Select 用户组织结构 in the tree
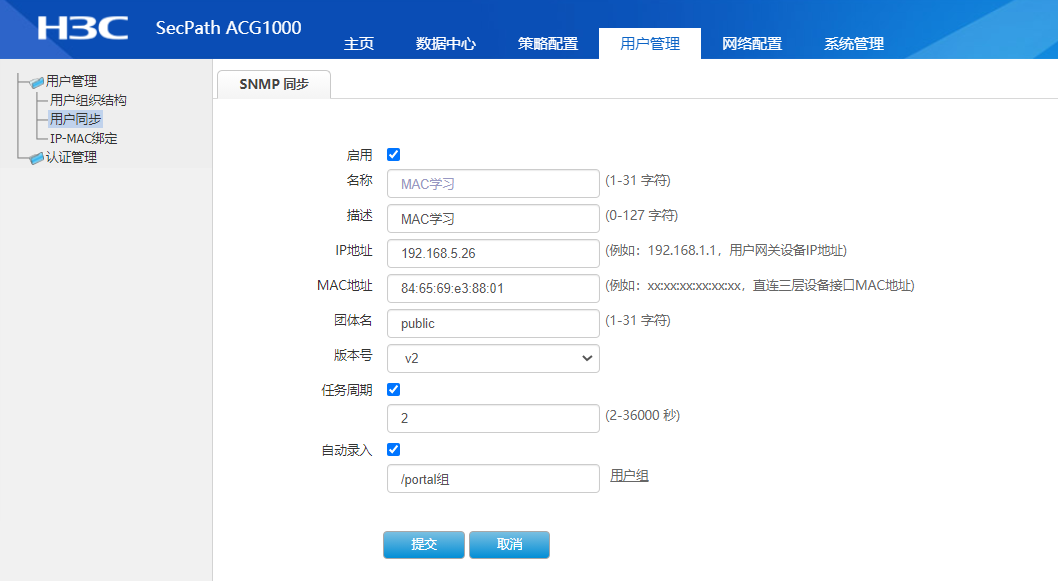This screenshot has height=581, width=1058. [x=88, y=100]
